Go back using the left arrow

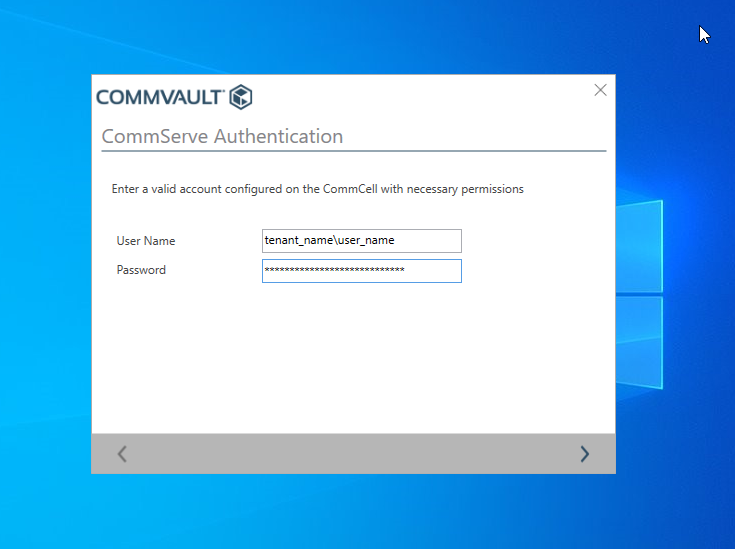click(122, 454)
